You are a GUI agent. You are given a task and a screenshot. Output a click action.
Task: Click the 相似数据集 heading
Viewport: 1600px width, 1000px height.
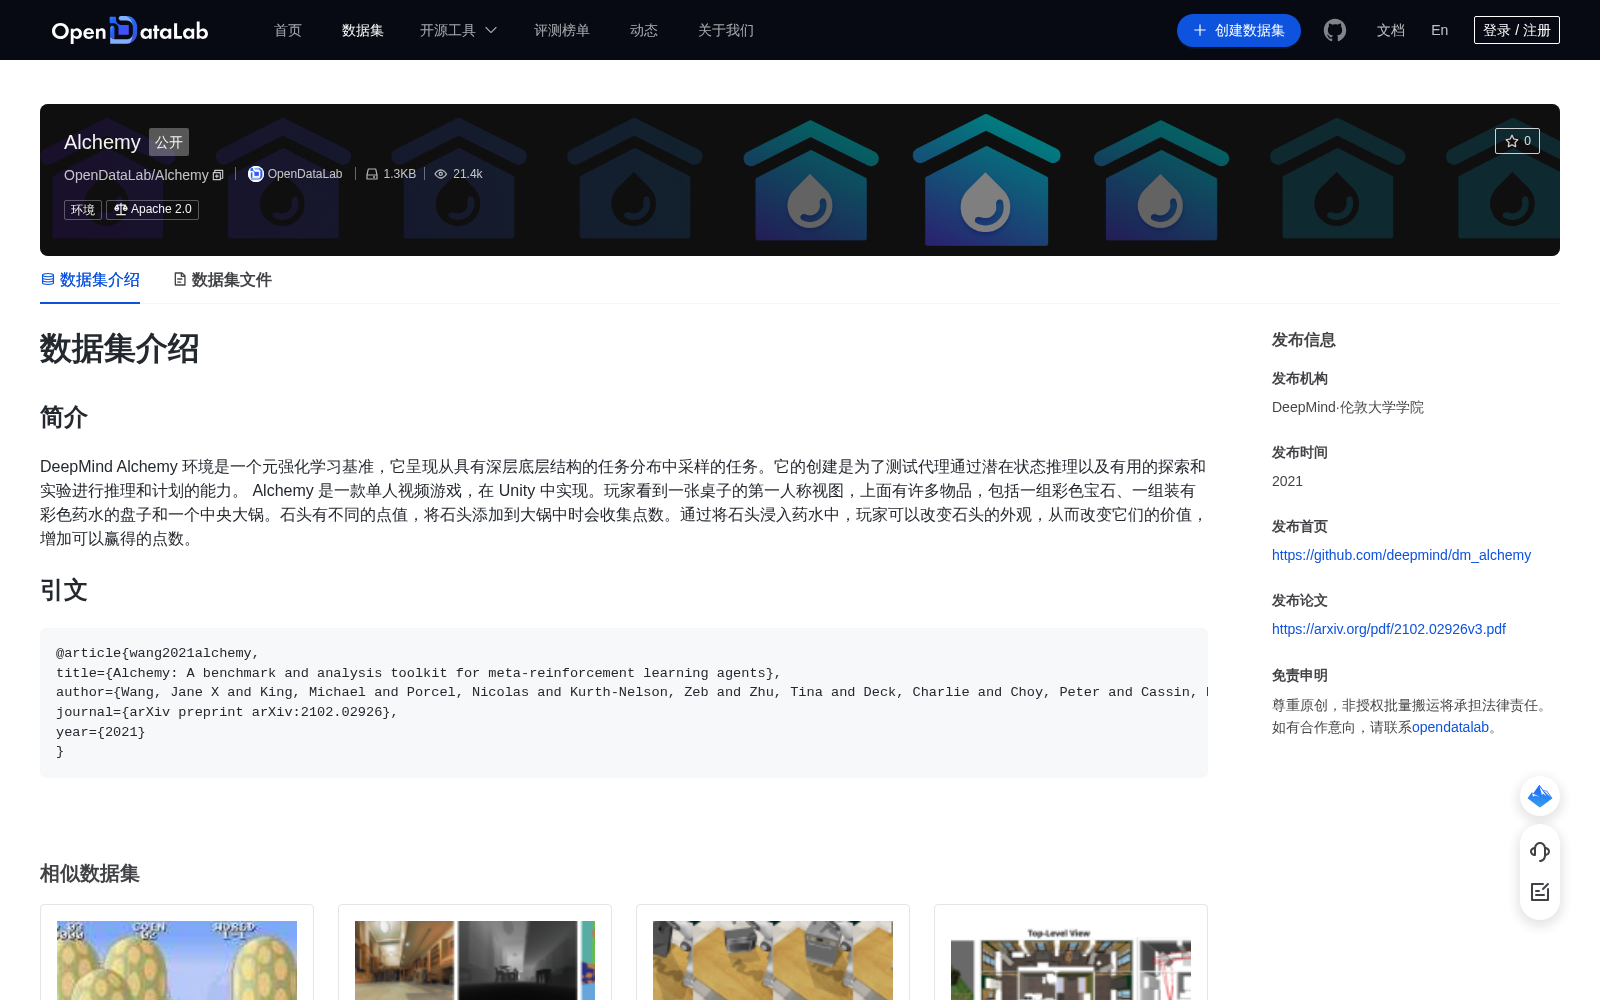(90, 873)
